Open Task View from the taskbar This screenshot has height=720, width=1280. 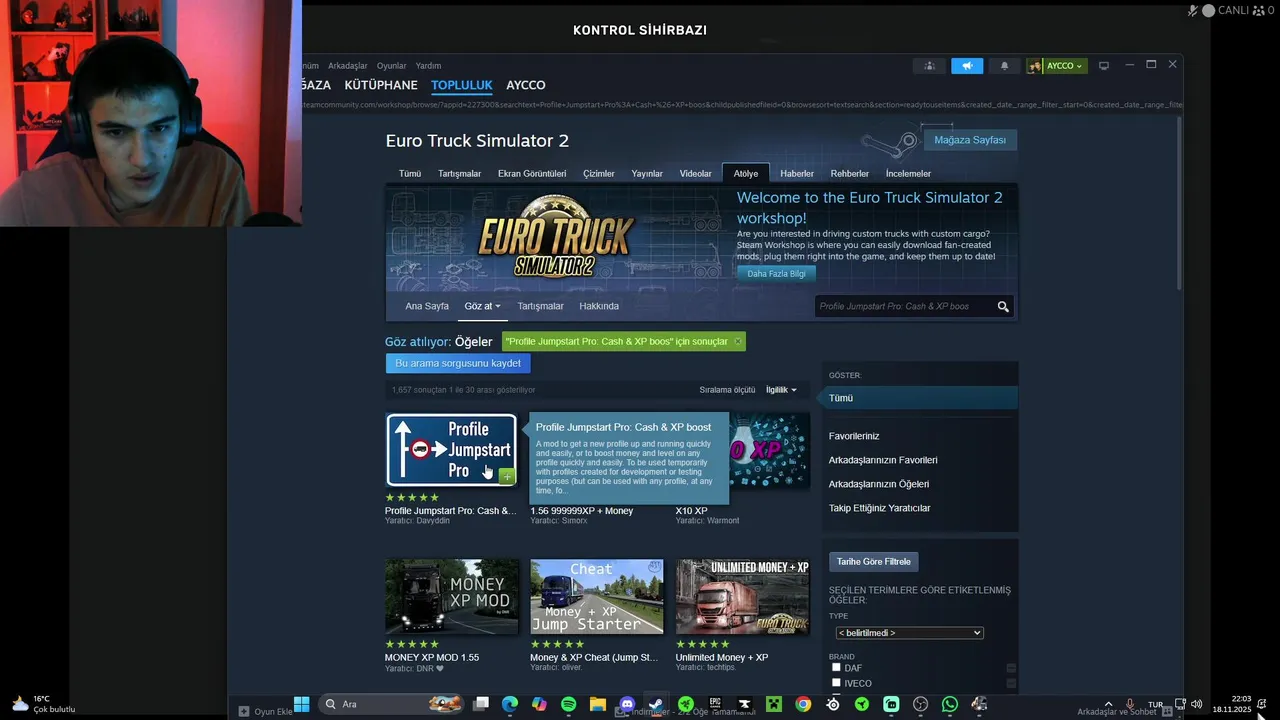coord(481,704)
